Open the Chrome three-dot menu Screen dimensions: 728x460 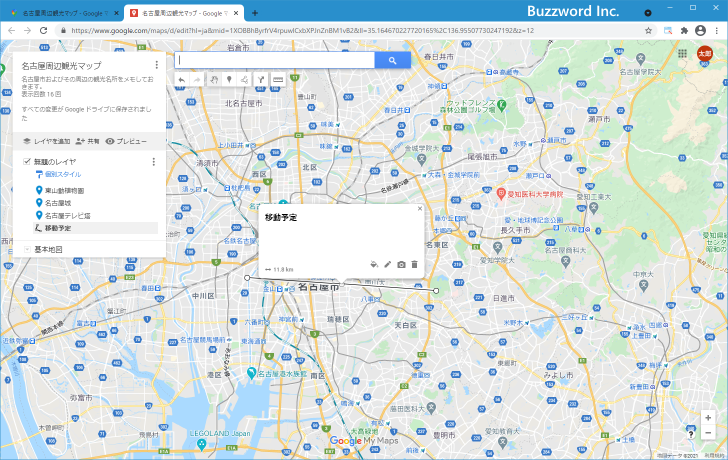[x=717, y=31]
